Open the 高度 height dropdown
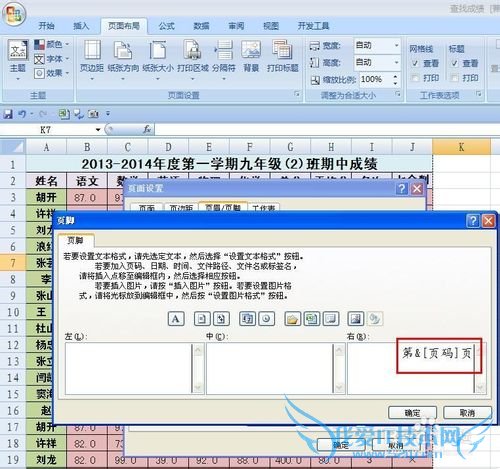 coord(396,62)
